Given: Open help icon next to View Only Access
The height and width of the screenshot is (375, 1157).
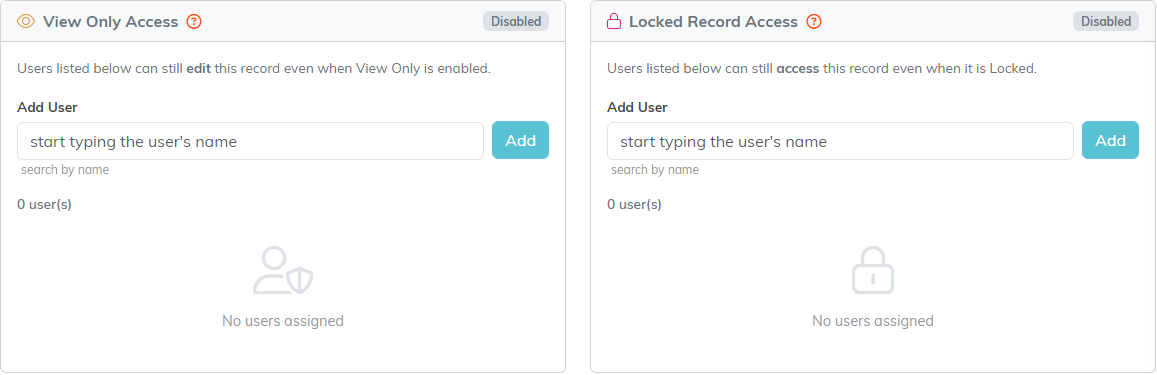Looking at the screenshot, I should point(194,21).
